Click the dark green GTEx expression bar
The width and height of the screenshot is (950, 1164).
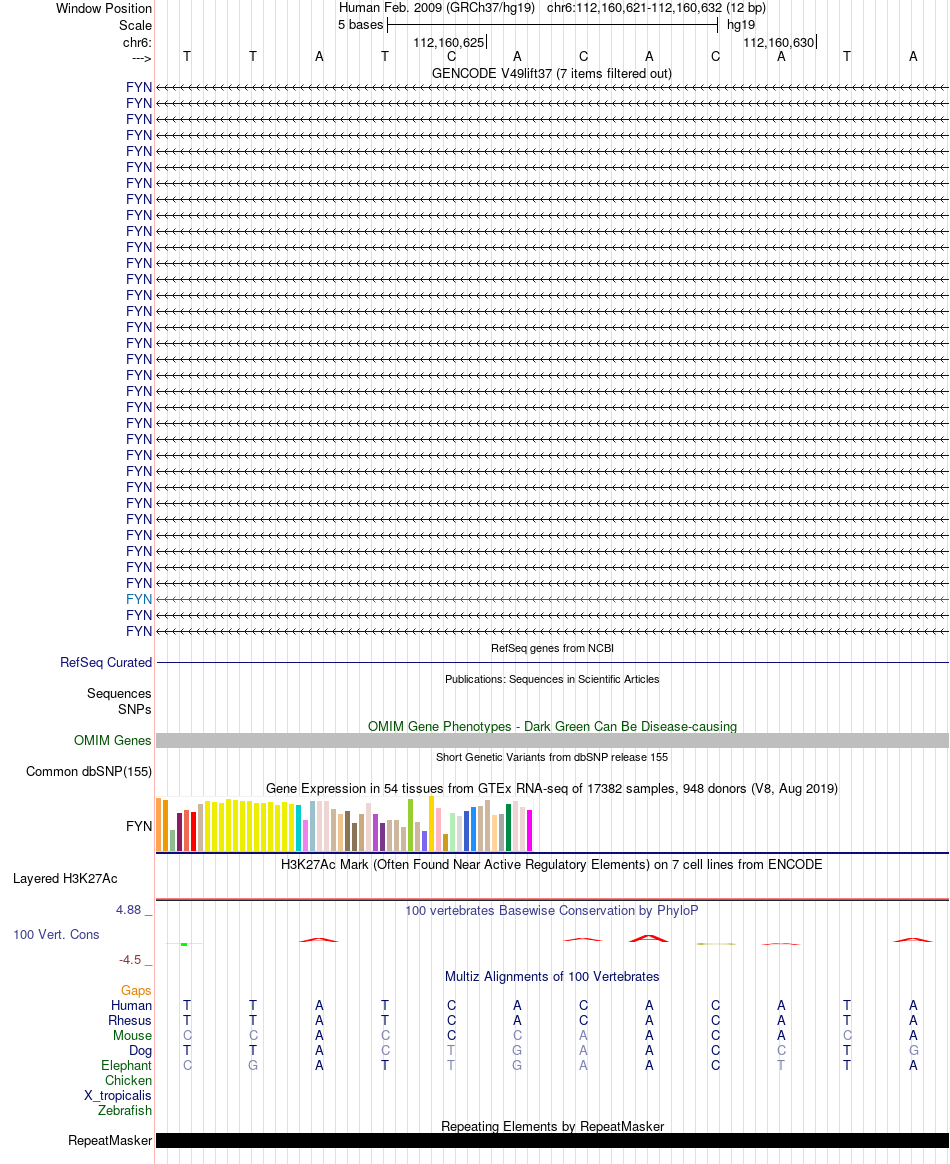point(508,827)
